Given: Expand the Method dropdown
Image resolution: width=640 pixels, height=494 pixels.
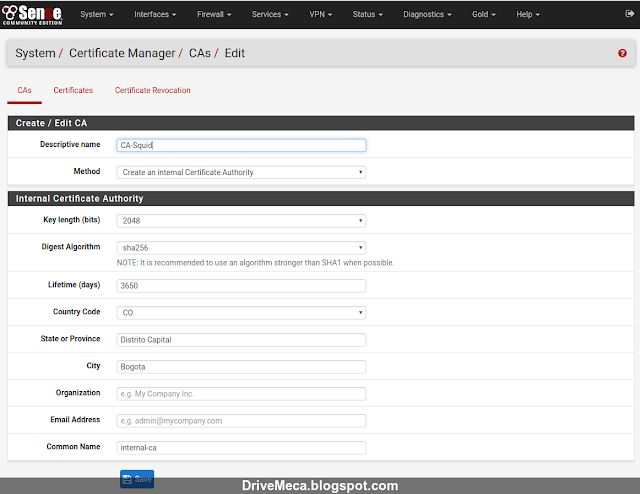Looking at the screenshot, I should [x=241, y=172].
